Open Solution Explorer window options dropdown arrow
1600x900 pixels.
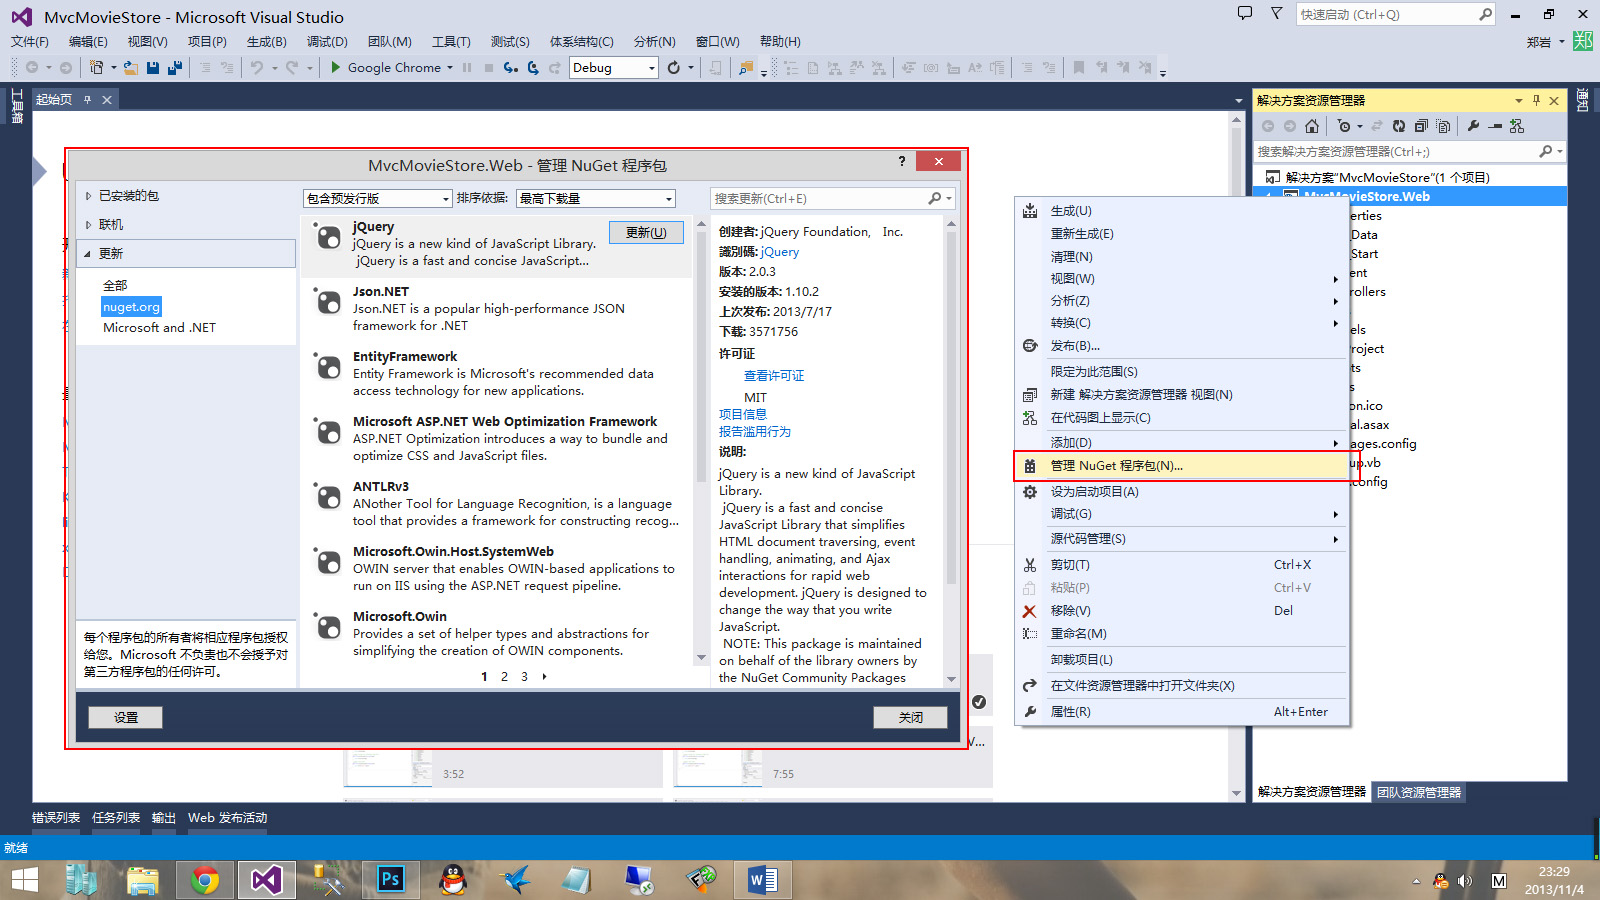tap(1518, 100)
